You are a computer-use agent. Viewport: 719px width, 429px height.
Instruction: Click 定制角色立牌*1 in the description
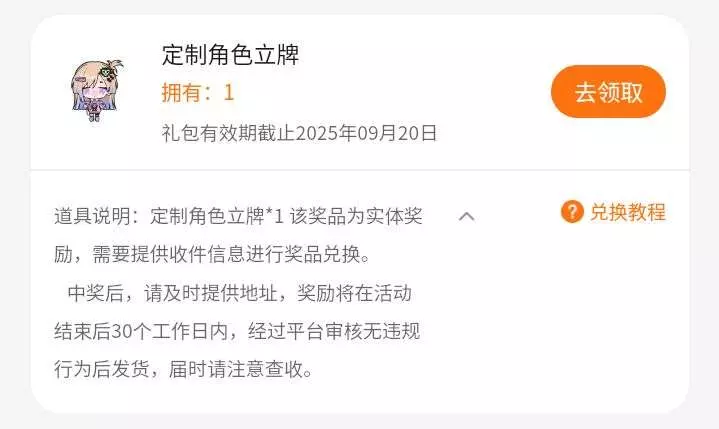[217, 216]
